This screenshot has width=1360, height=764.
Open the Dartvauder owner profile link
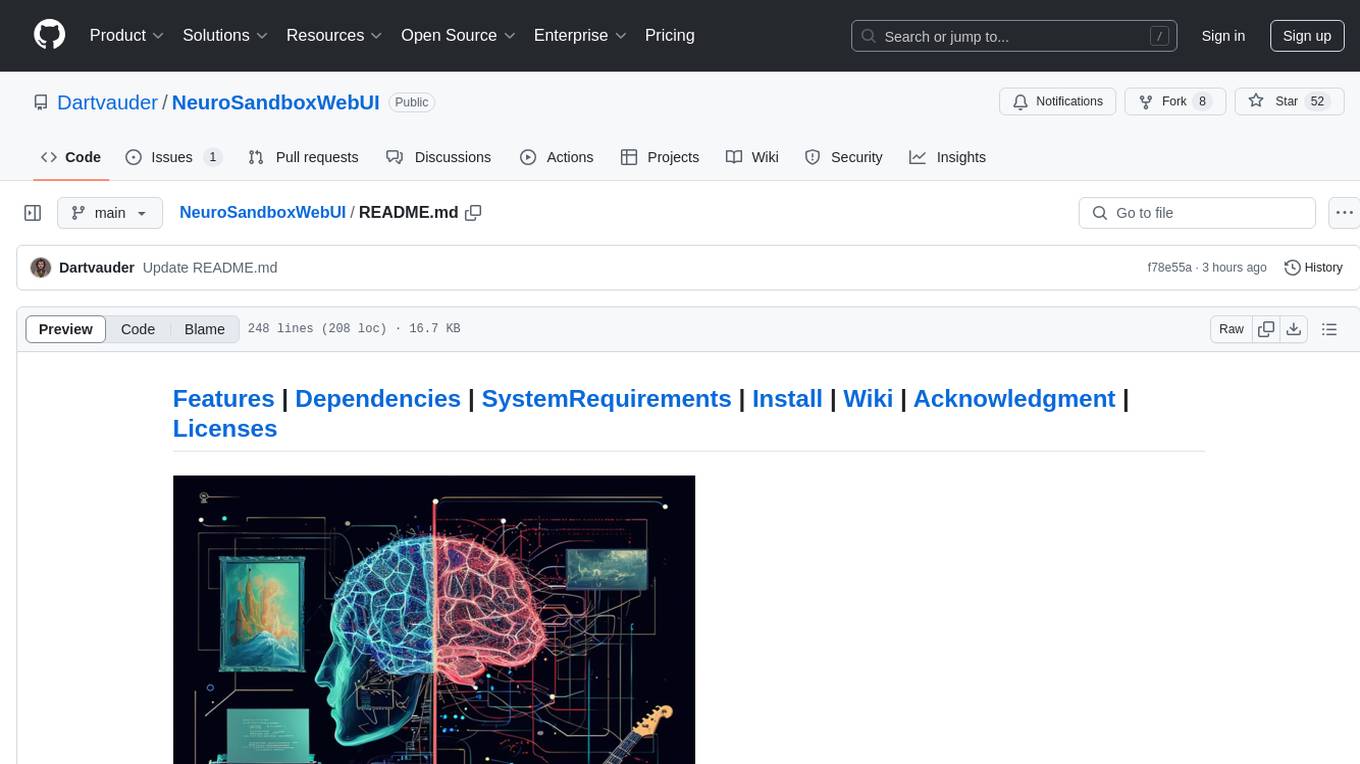tap(107, 102)
